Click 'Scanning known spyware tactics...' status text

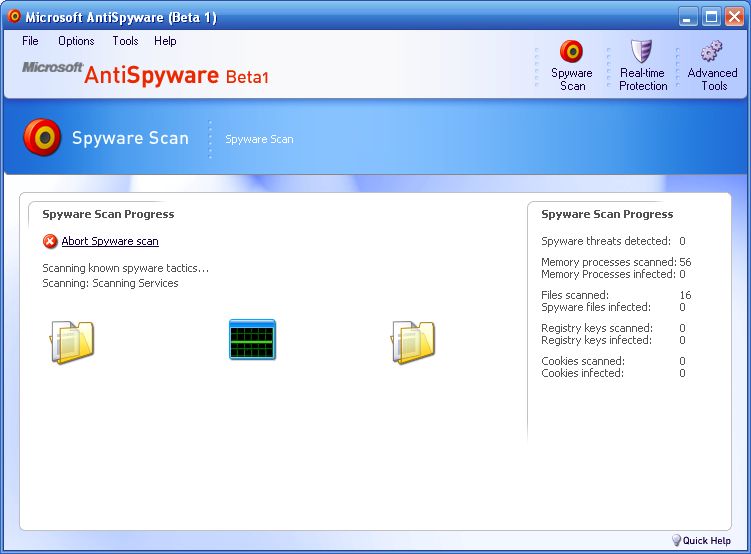pos(125,268)
